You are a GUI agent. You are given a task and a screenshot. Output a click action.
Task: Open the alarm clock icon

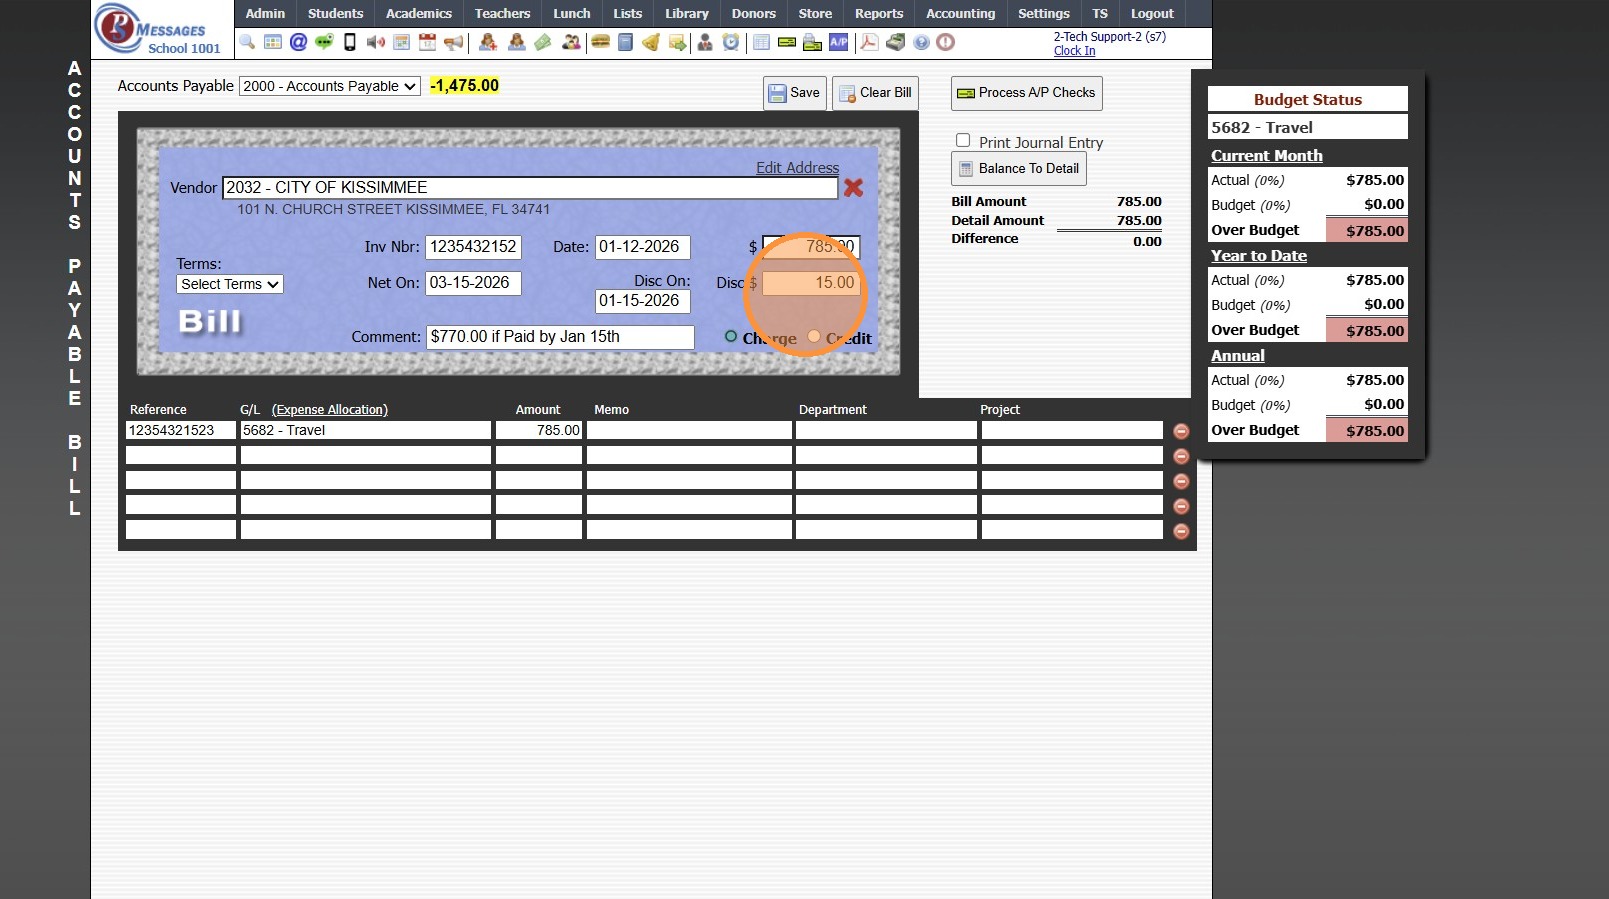731,42
